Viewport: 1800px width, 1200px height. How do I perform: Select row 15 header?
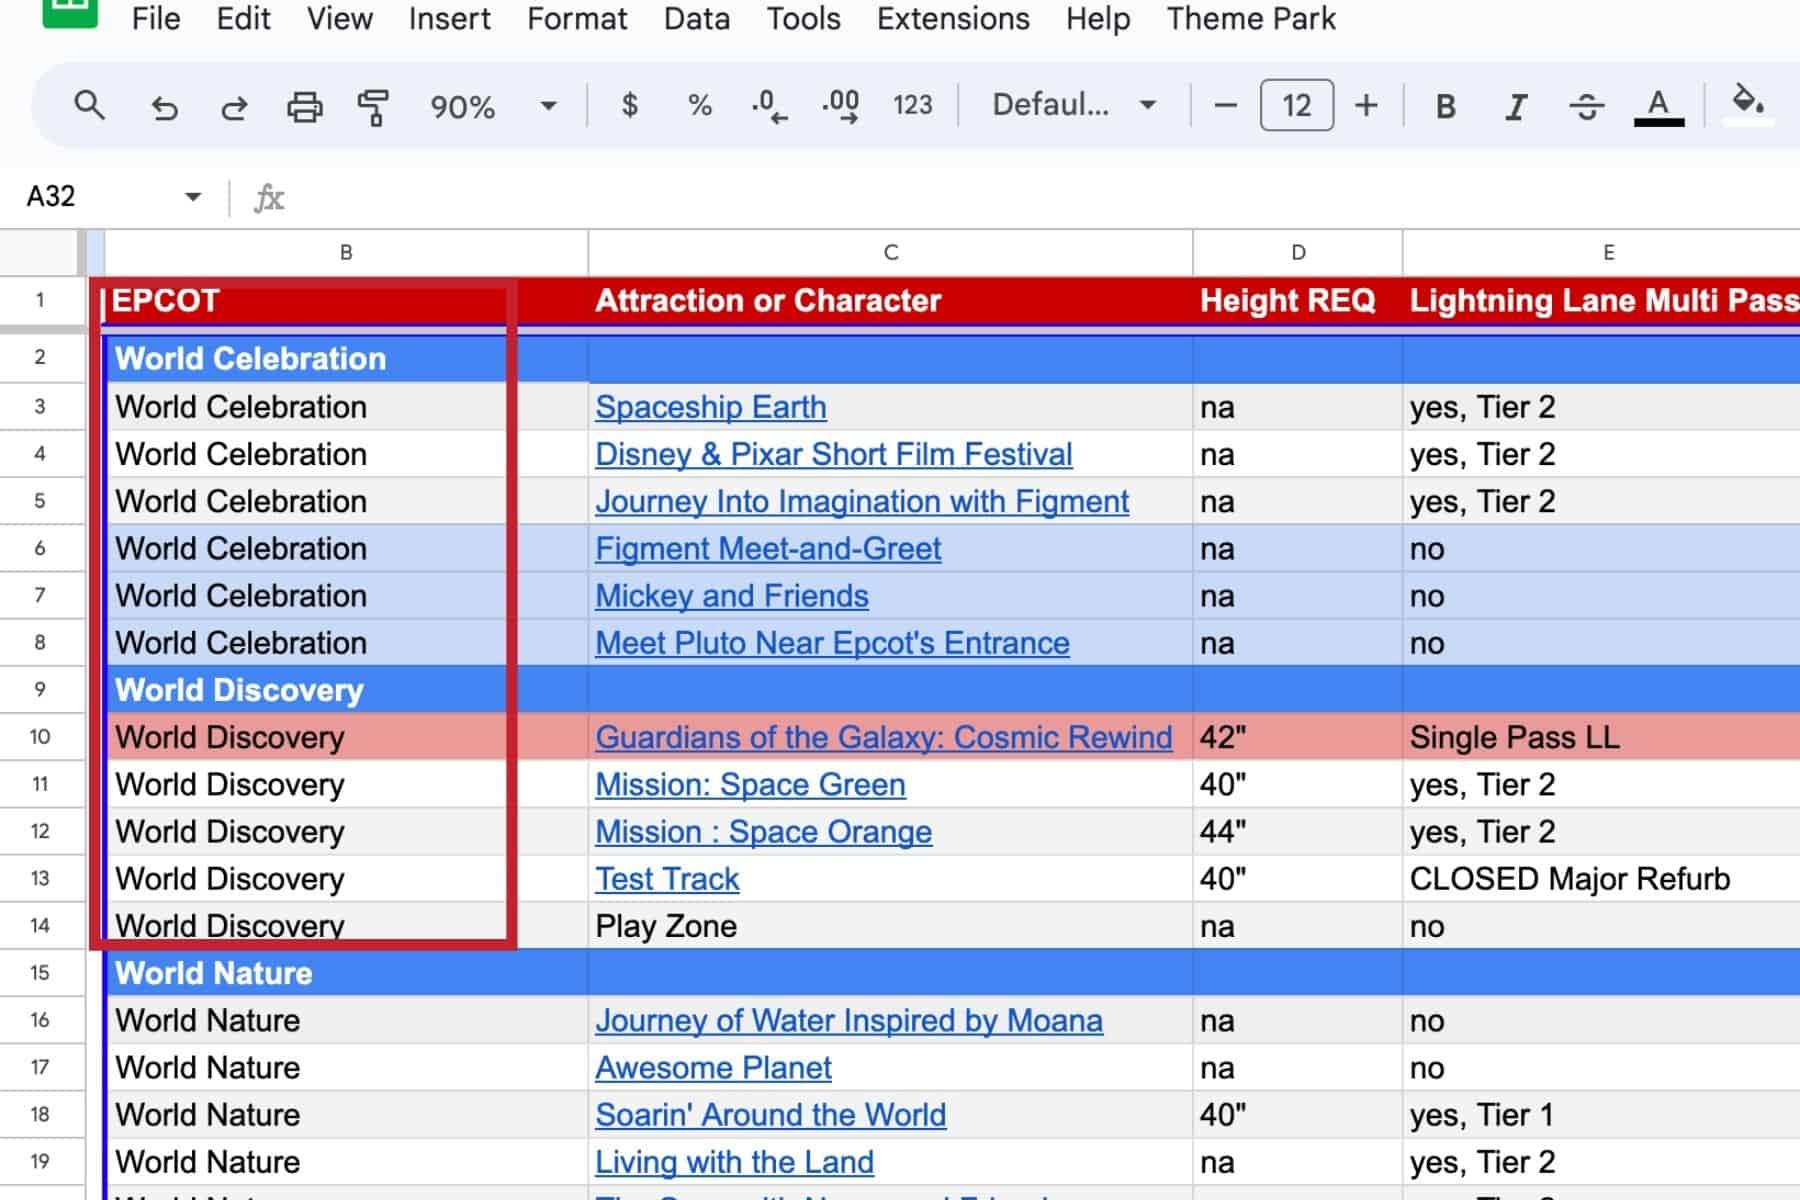click(40, 973)
